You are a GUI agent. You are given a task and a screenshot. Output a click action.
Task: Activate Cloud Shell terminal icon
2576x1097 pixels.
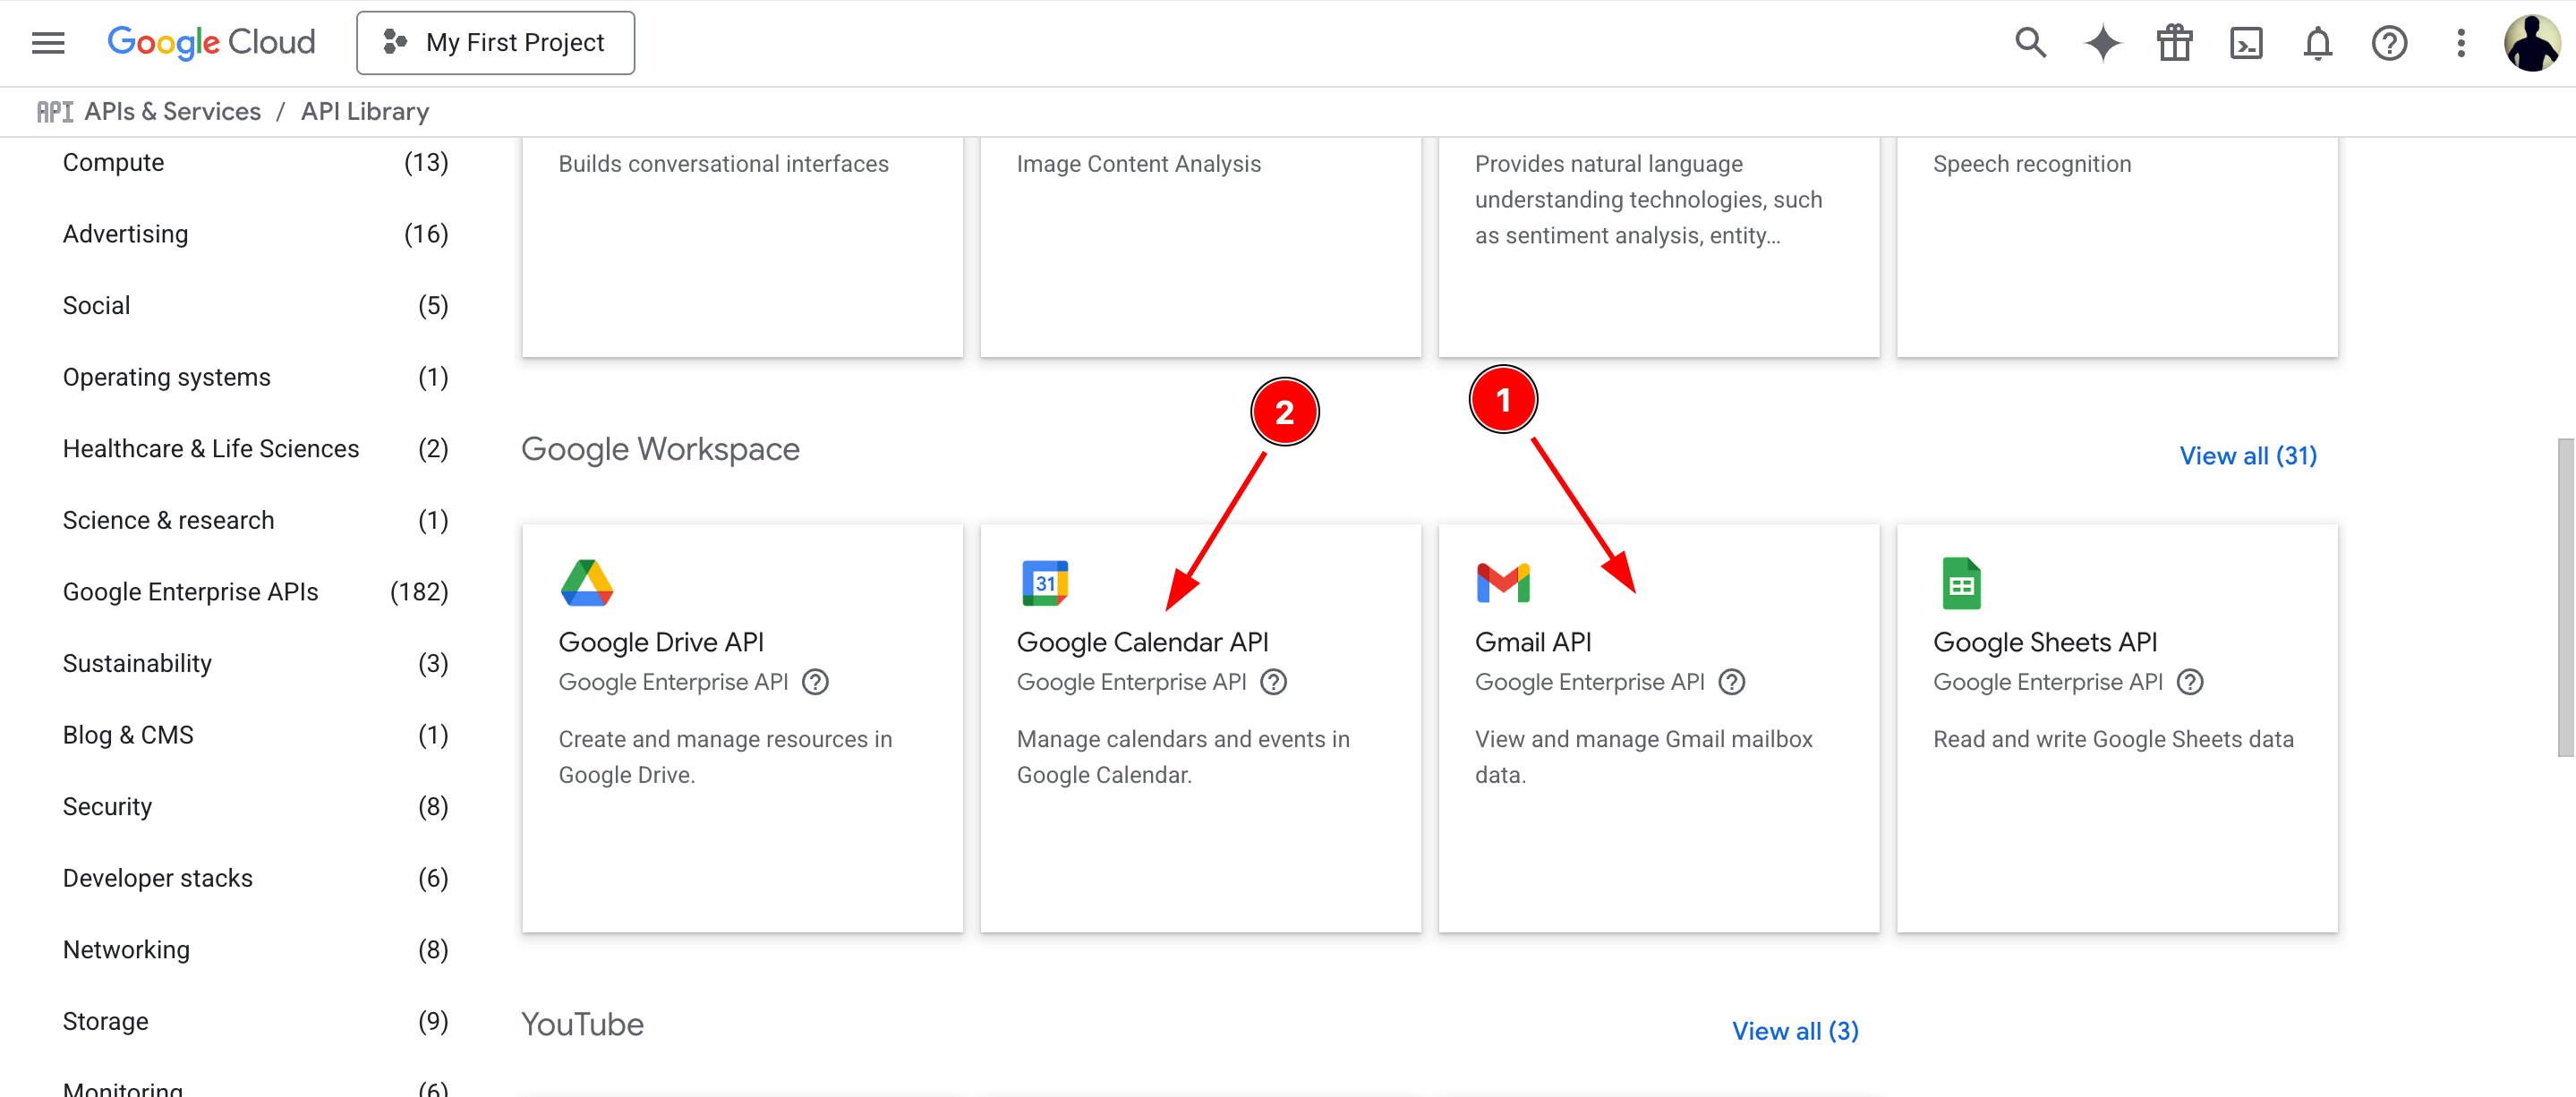click(x=2246, y=43)
